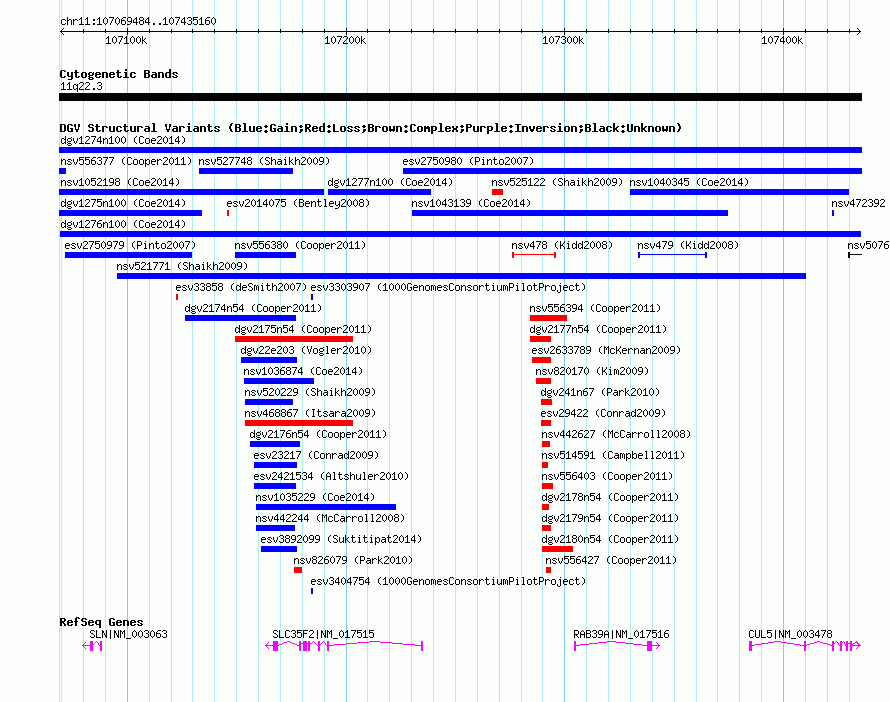Click the blue bar under nsv521771 (Shaikh2009)
The width and height of the screenshot is (890, 702).
click(461, 276)
